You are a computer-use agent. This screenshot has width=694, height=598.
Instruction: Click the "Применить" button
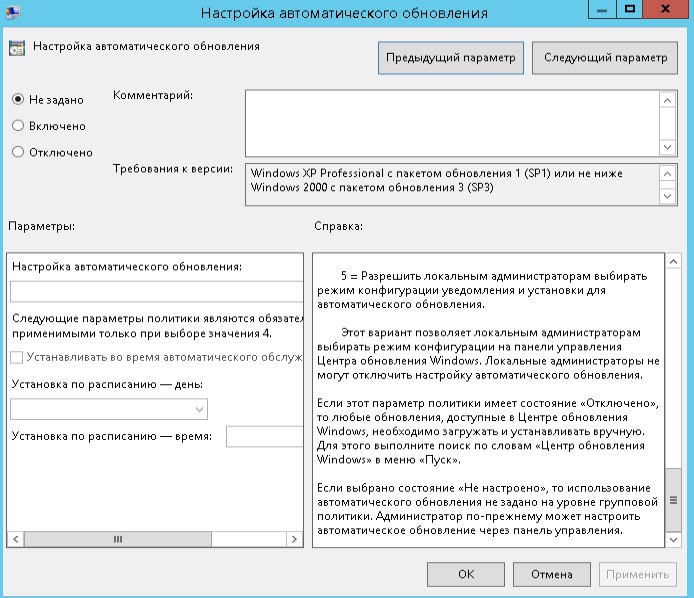pyautogui.click(x=638, y=574)
